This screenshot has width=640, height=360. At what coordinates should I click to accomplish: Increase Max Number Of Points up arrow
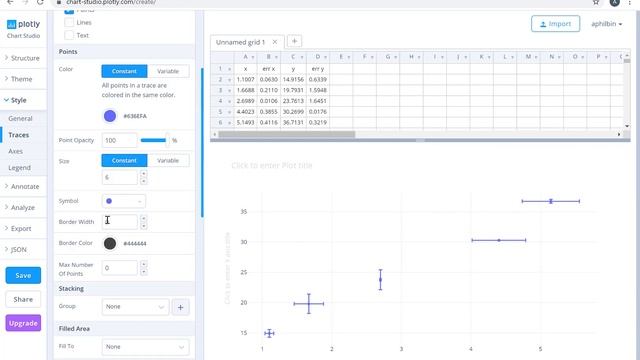[144, 264]
